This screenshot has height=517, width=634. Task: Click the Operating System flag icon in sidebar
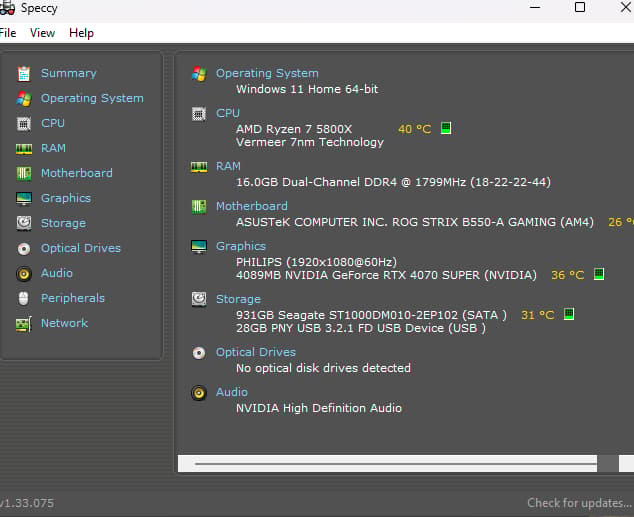pos(24,99)
